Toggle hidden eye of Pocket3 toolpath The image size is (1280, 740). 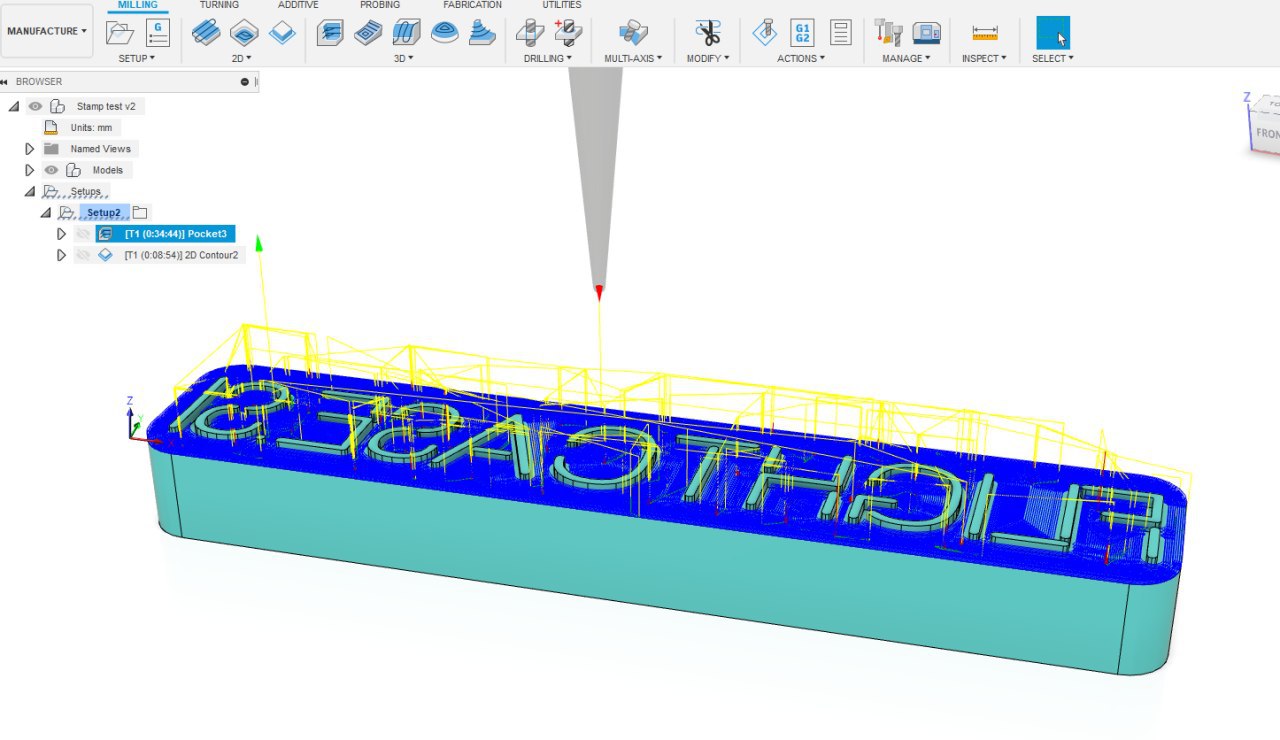tap(82, 234)
